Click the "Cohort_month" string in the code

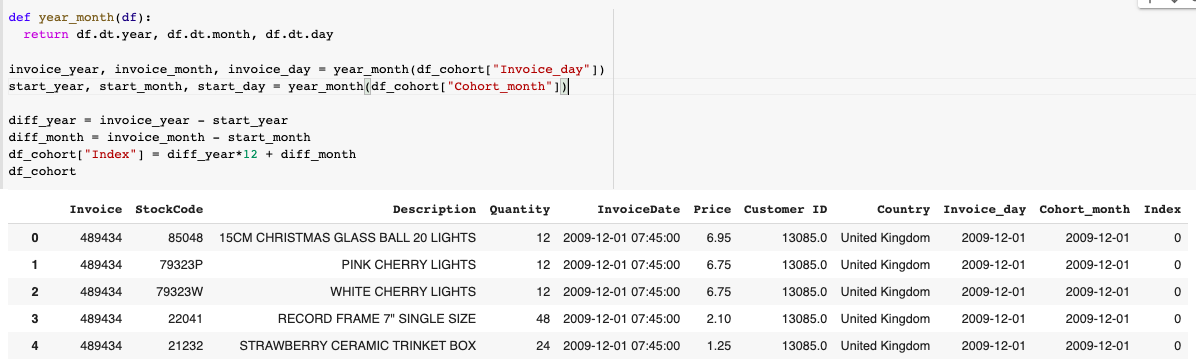[x=501, y=87]
